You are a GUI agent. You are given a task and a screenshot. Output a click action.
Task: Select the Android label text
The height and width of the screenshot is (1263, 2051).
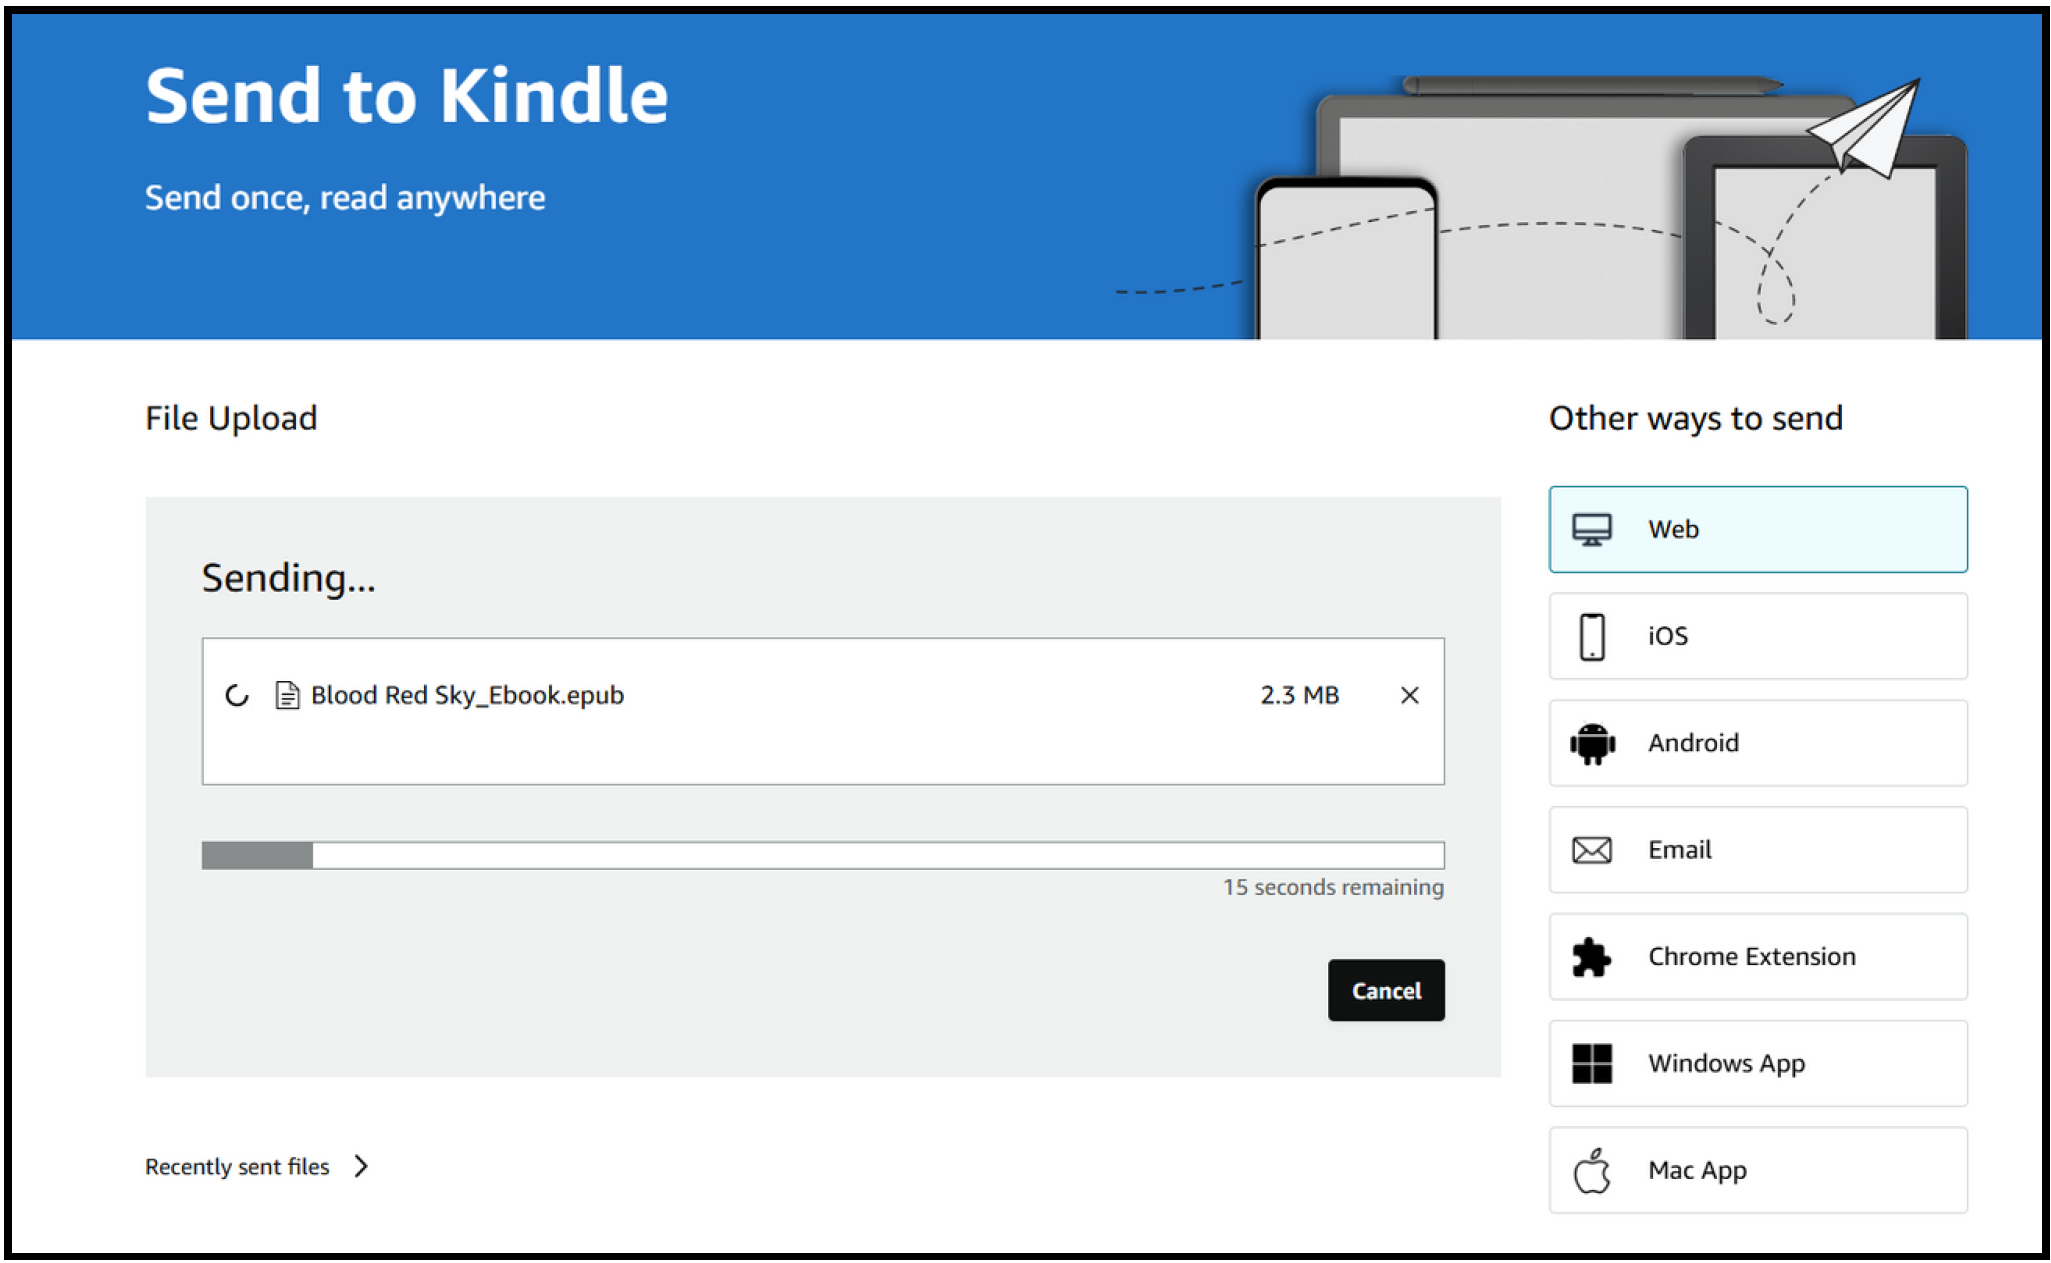1693,743
